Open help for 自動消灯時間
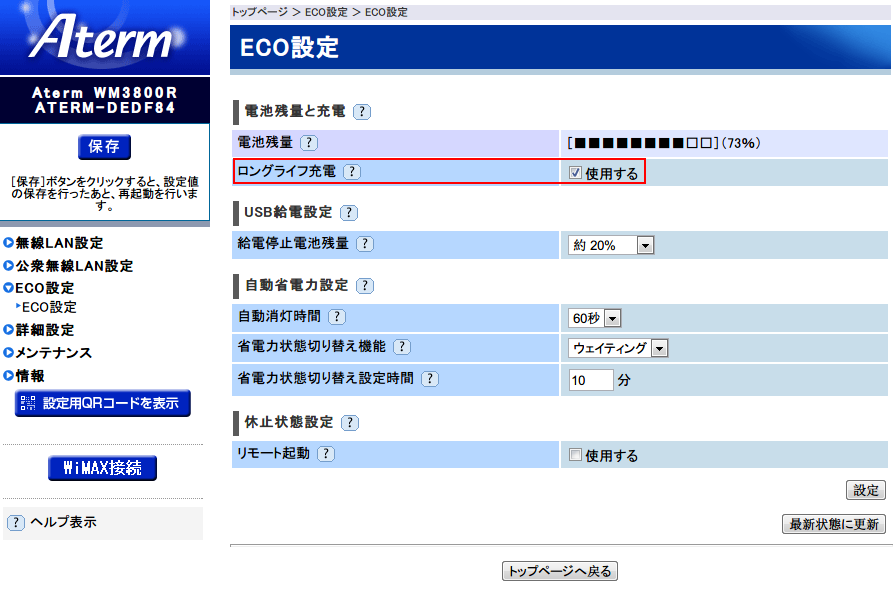Image resolution: width=896 pixels, height=589 pixels. [x=337, y=317]
